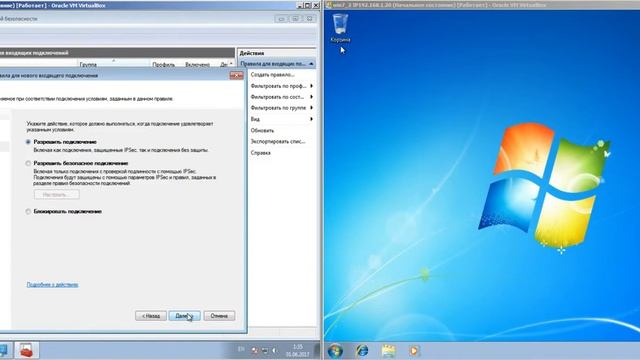Open the clock showing 1:35
The width and height of the screenshot is (640, 360).
[x=298, y=350]
